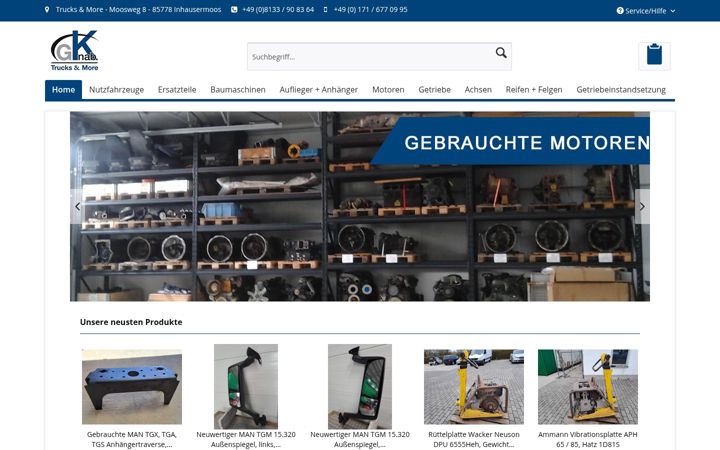
Task: Open the Achsen menu
Action: pos(478,90)
